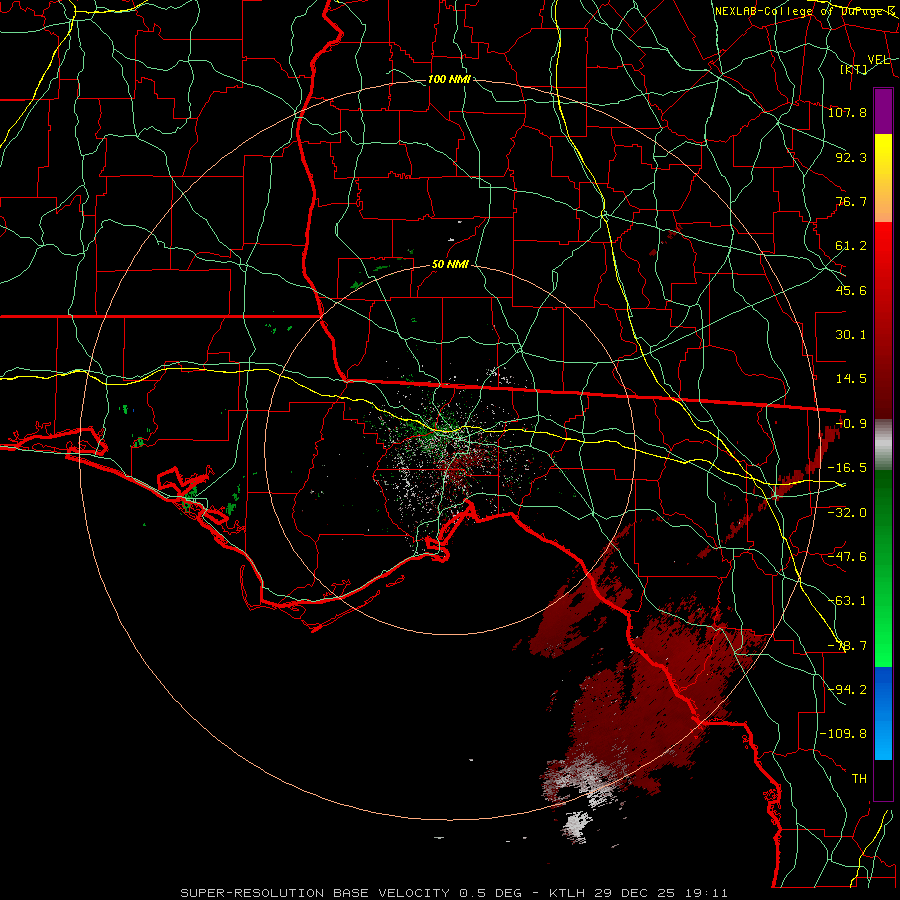
Task: Select the -16.5 scale value
Action: coord(847,468)
